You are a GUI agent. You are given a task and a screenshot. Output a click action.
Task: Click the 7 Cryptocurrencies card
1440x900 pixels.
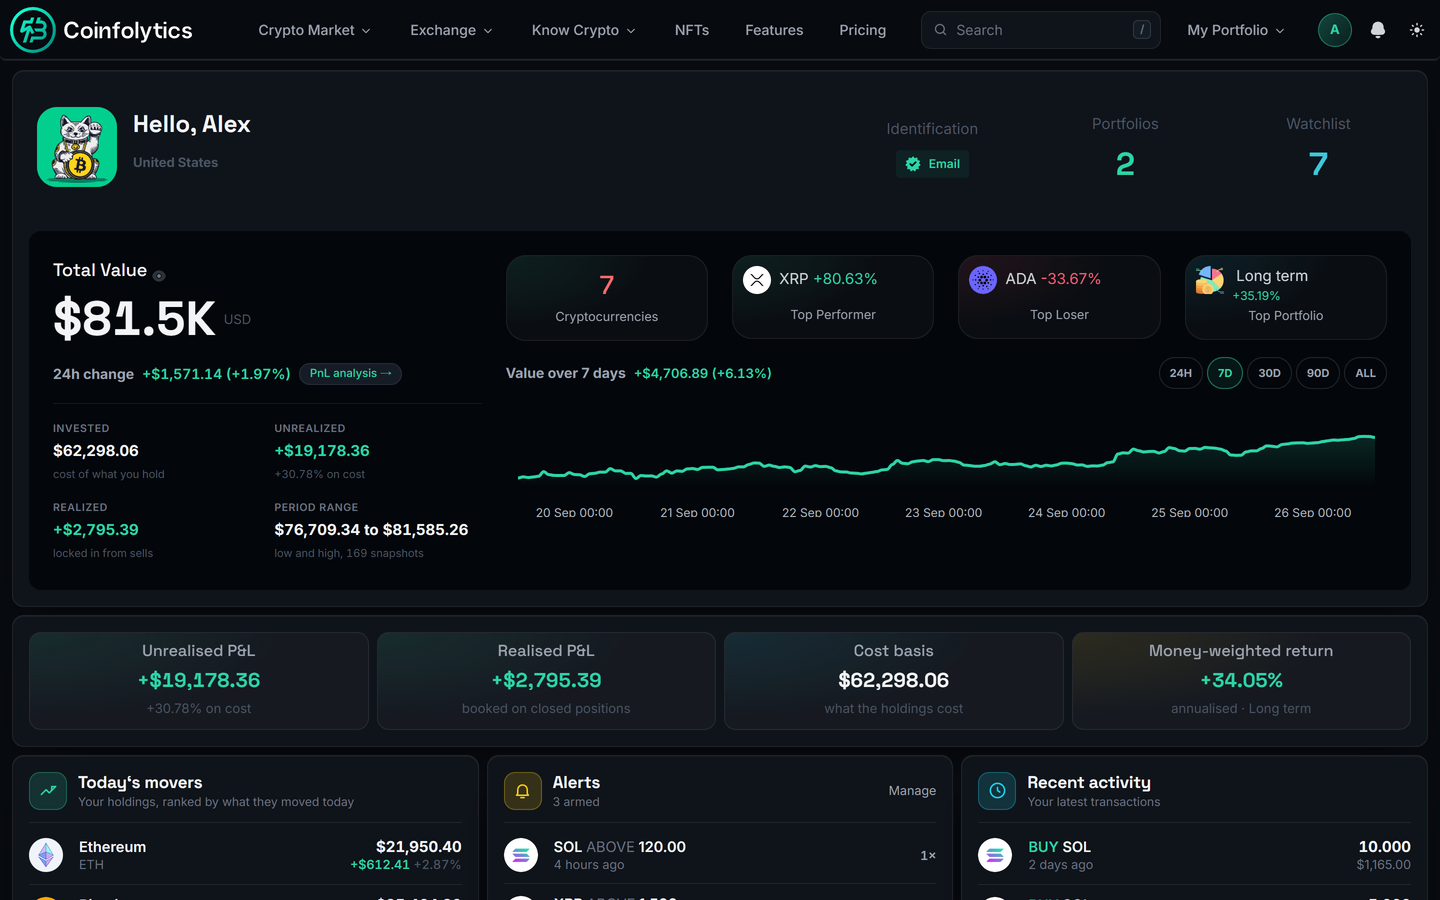[607, 297]
